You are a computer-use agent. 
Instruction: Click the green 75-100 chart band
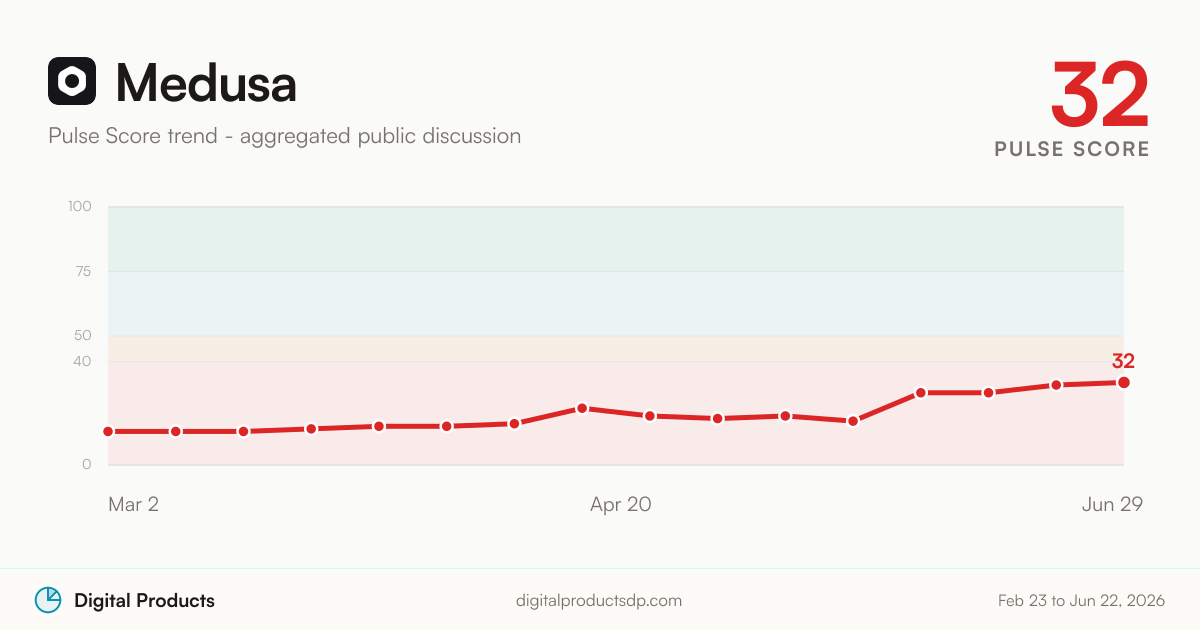click(616, 239)
